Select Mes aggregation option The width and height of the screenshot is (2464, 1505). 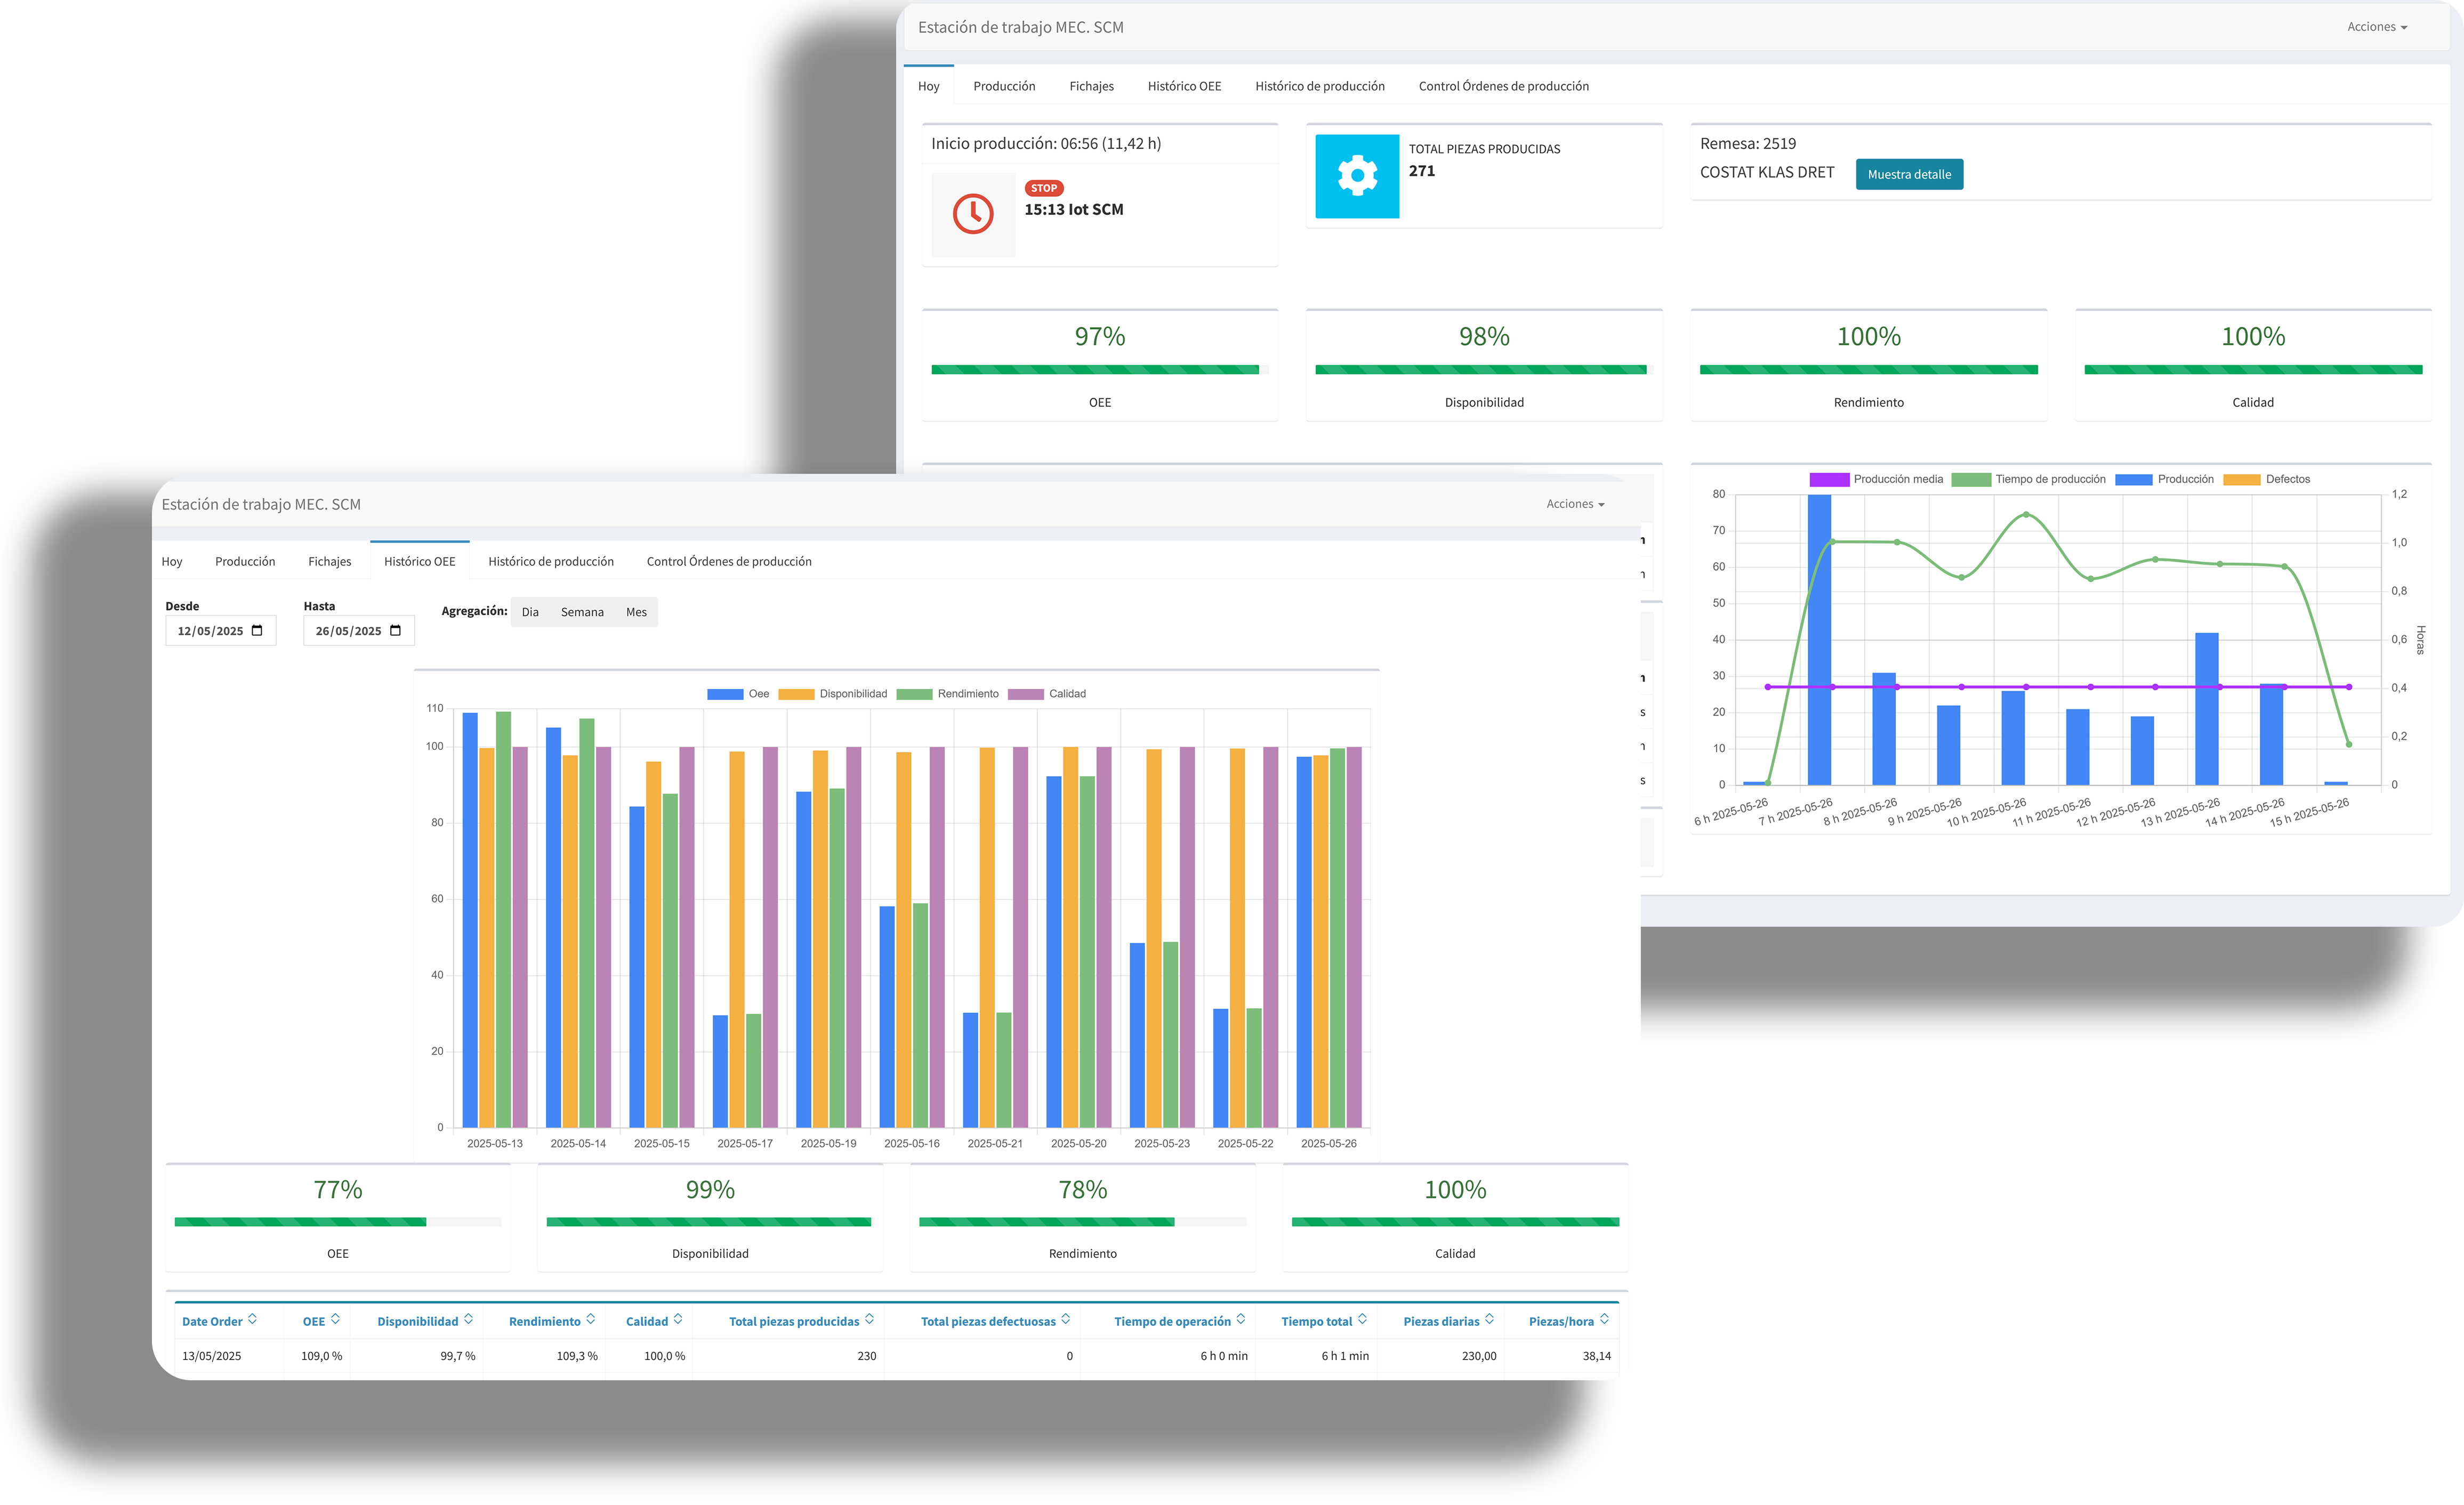pos(636,612)
